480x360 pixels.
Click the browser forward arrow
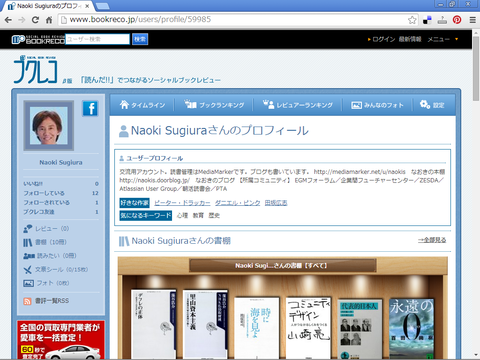[x=22, y=20]
